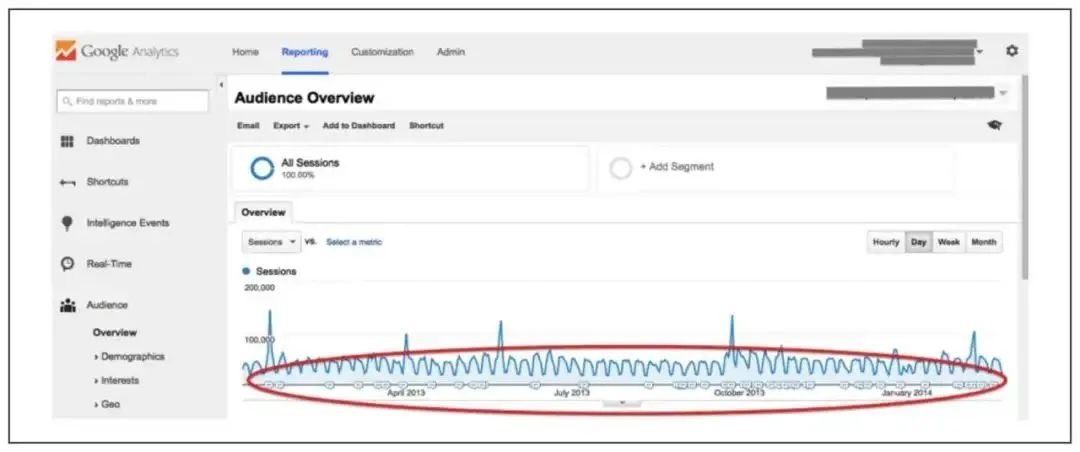Click the Find reports & more search field
Screen dimensions: 1080x452
click(132, 101)
